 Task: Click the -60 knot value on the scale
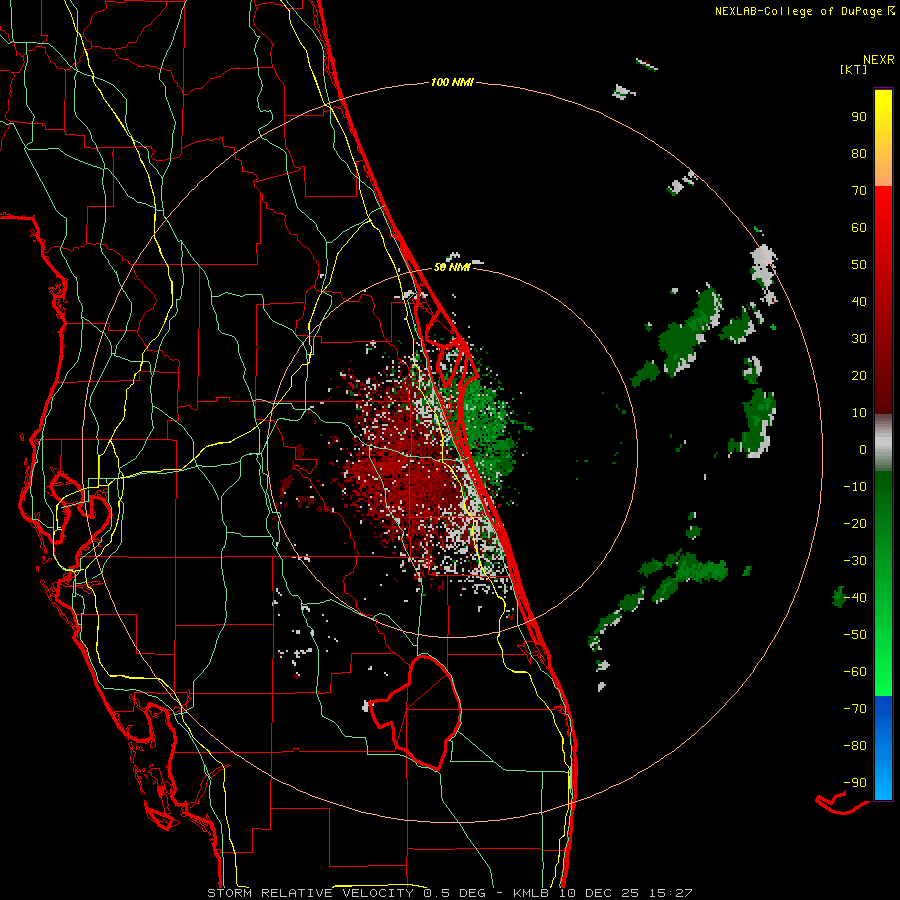click(x=855, y=672)
